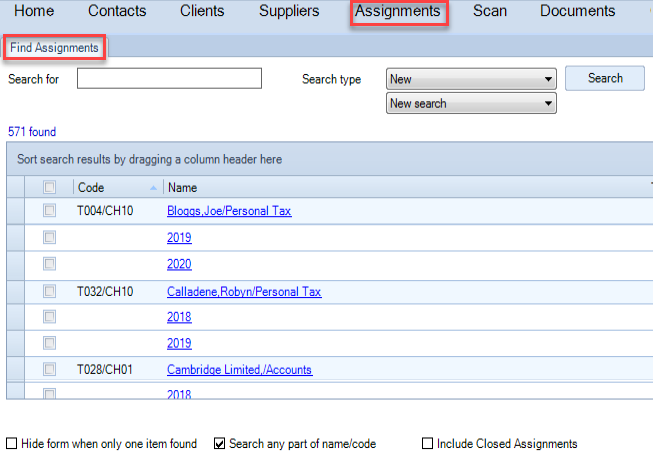Open the Documents menu tab
This screenshot has width=653, height=465.
click(577, 11)
